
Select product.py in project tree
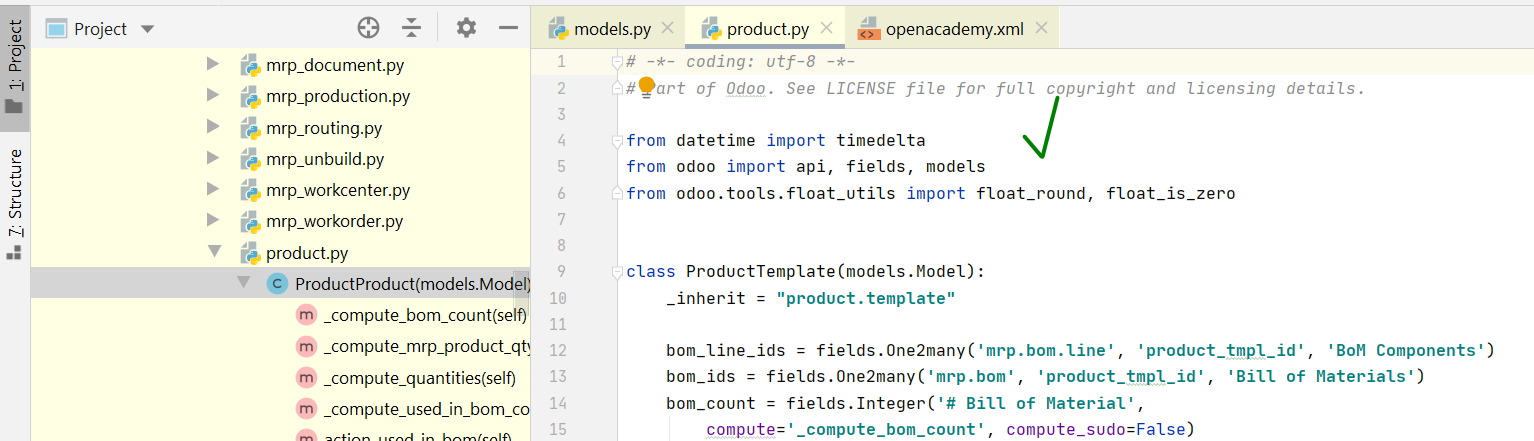coord(307,253)
